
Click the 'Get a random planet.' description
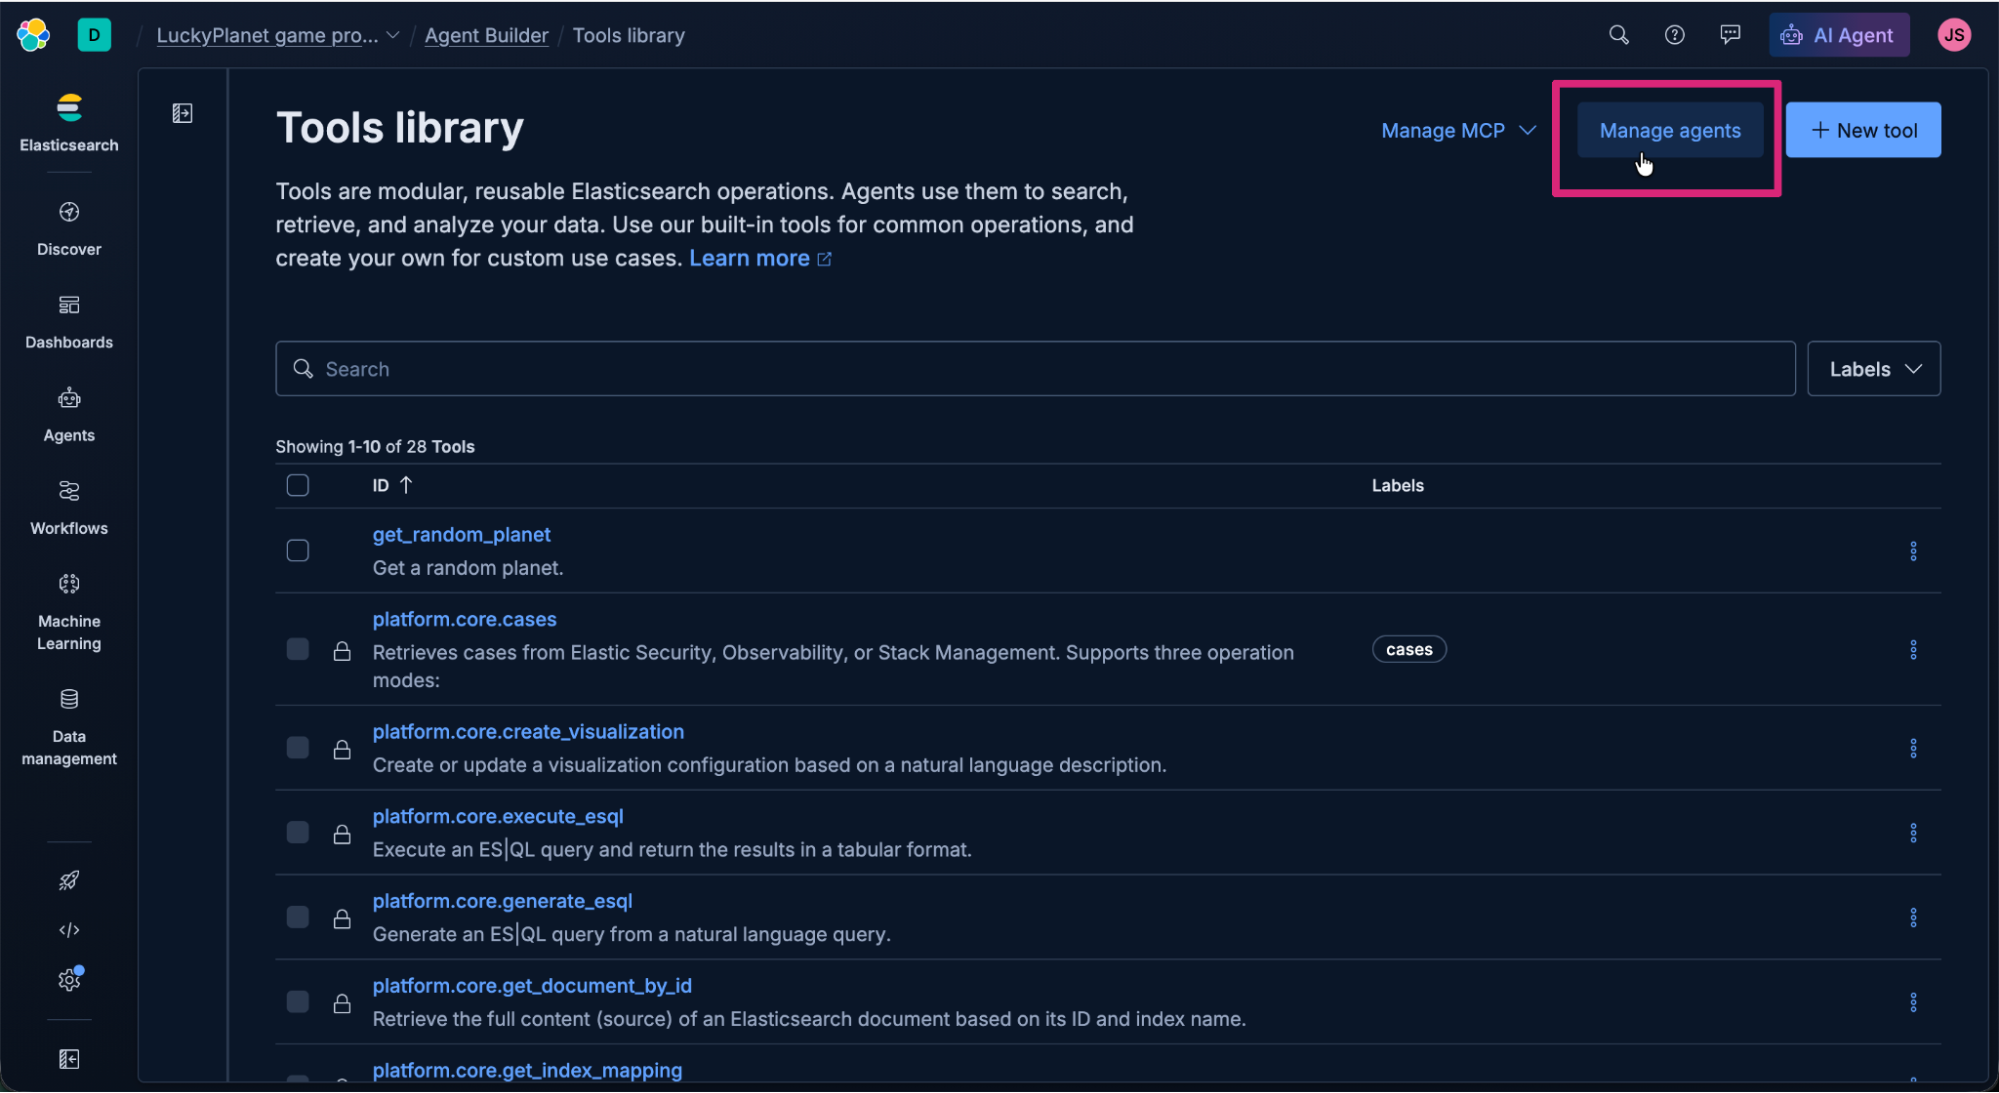468,568
